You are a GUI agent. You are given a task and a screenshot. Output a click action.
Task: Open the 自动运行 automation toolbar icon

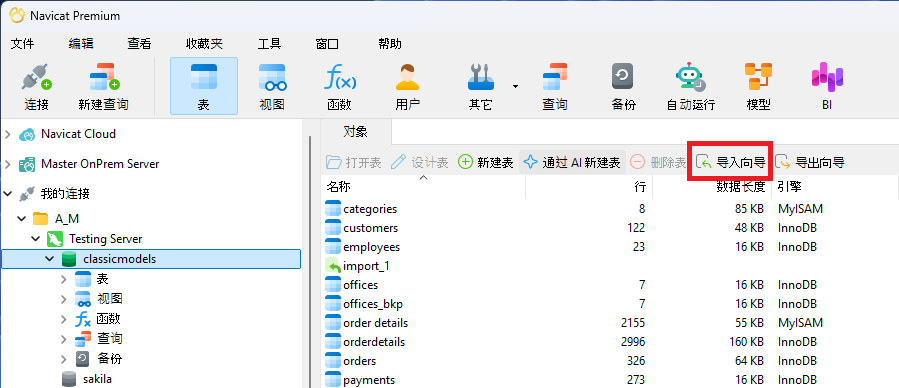pos(690,87)
